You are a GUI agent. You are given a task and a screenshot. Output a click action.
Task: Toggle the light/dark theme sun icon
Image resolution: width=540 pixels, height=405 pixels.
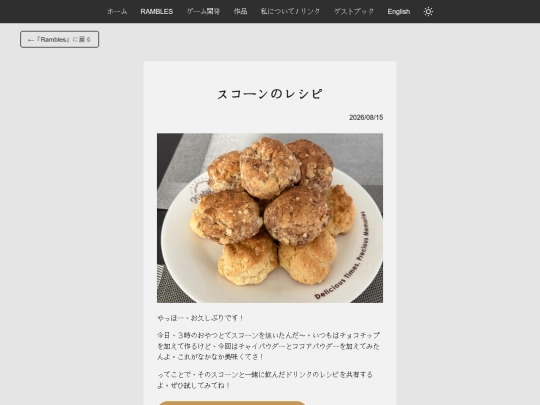point(428,12)
